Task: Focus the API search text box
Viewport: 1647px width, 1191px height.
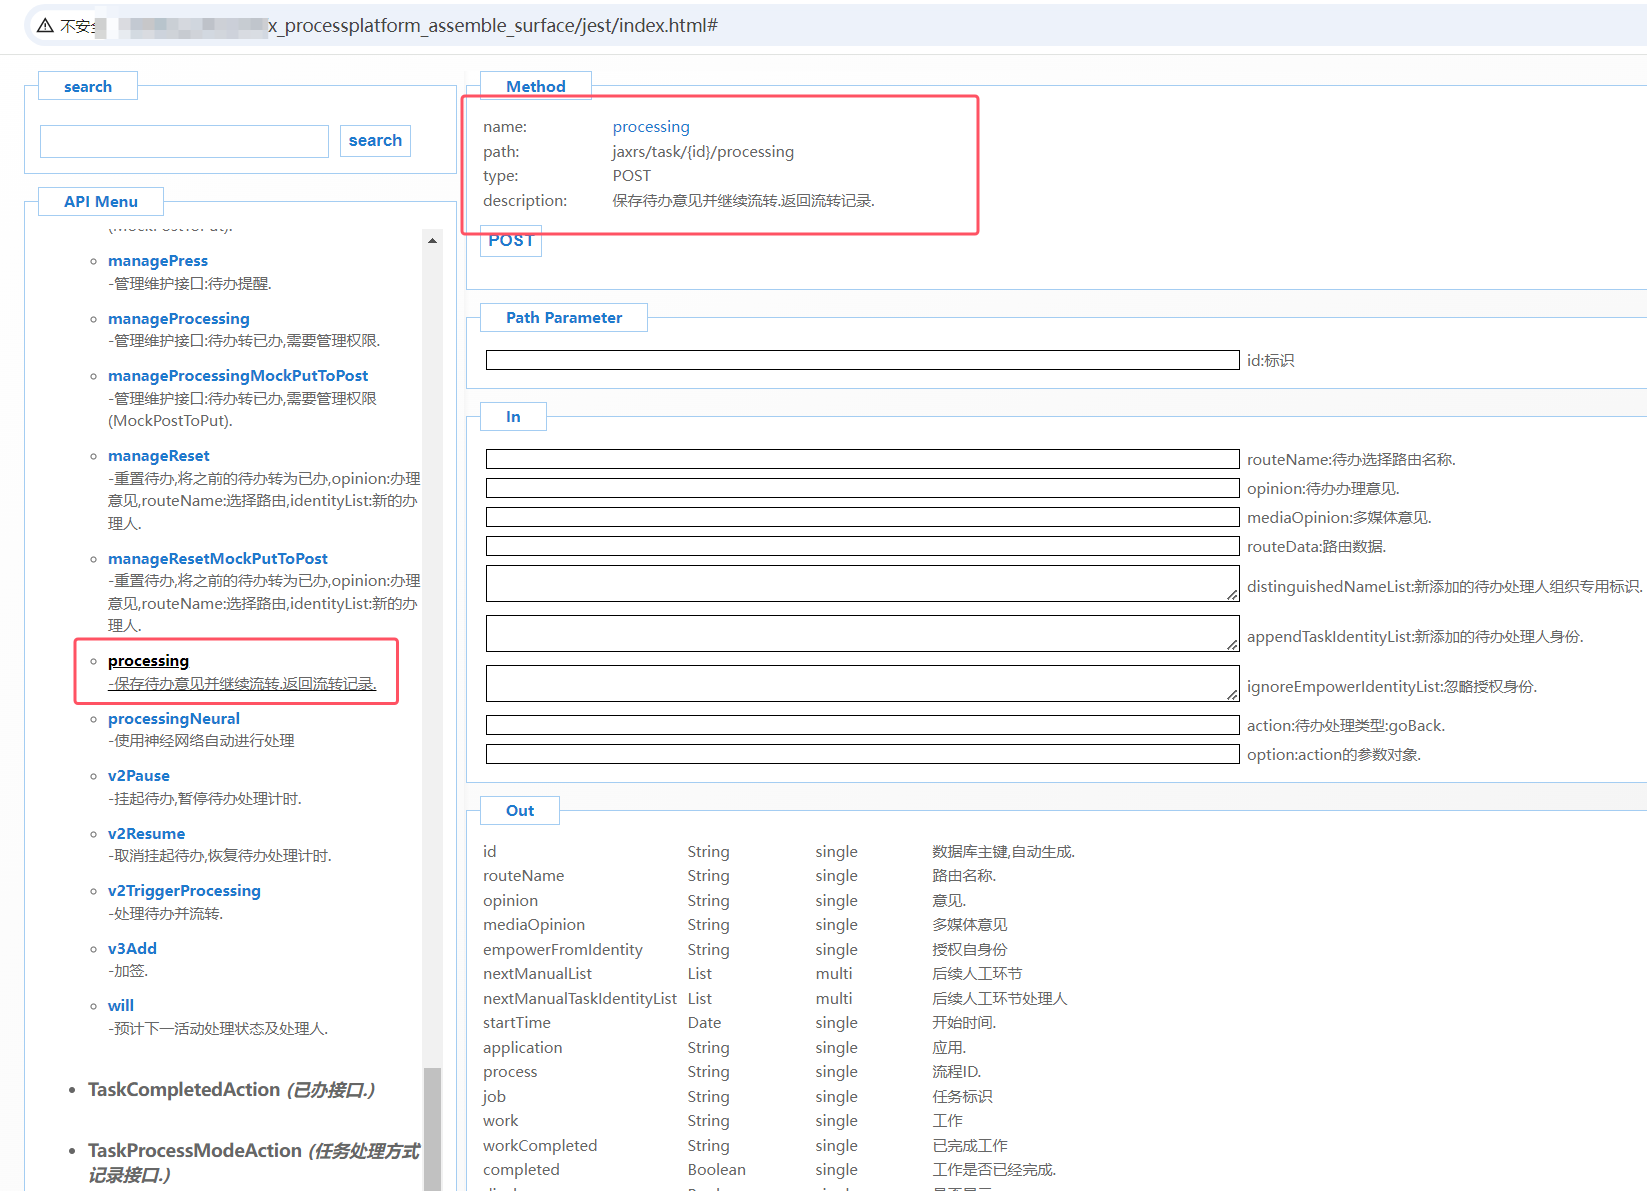Action: click(x=184, y=141)
